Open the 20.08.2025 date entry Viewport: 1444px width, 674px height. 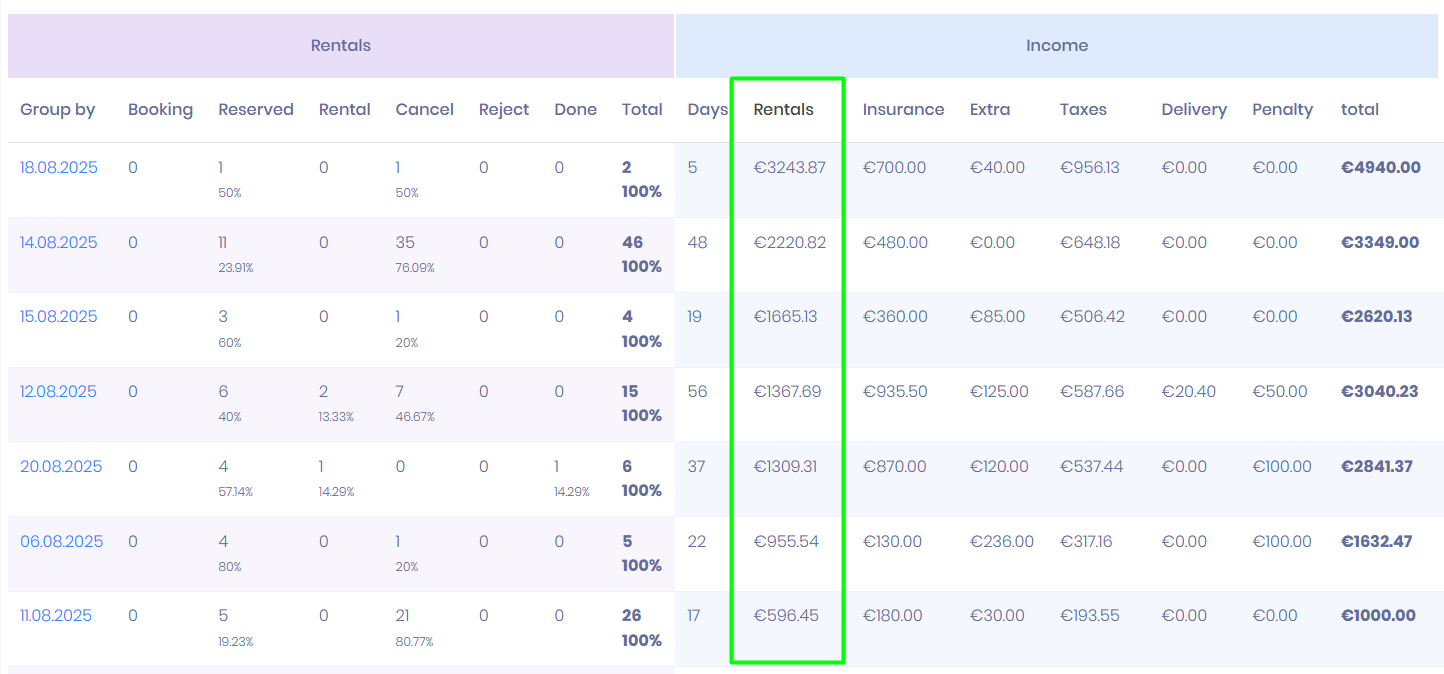(x=61, y=467)
